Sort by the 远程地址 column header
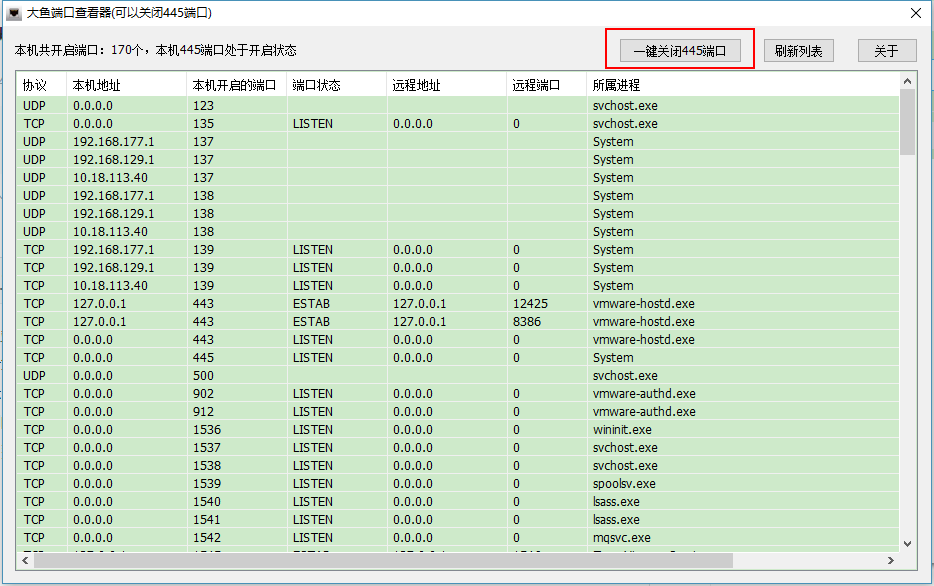934x586 pixels. [416, 85]
